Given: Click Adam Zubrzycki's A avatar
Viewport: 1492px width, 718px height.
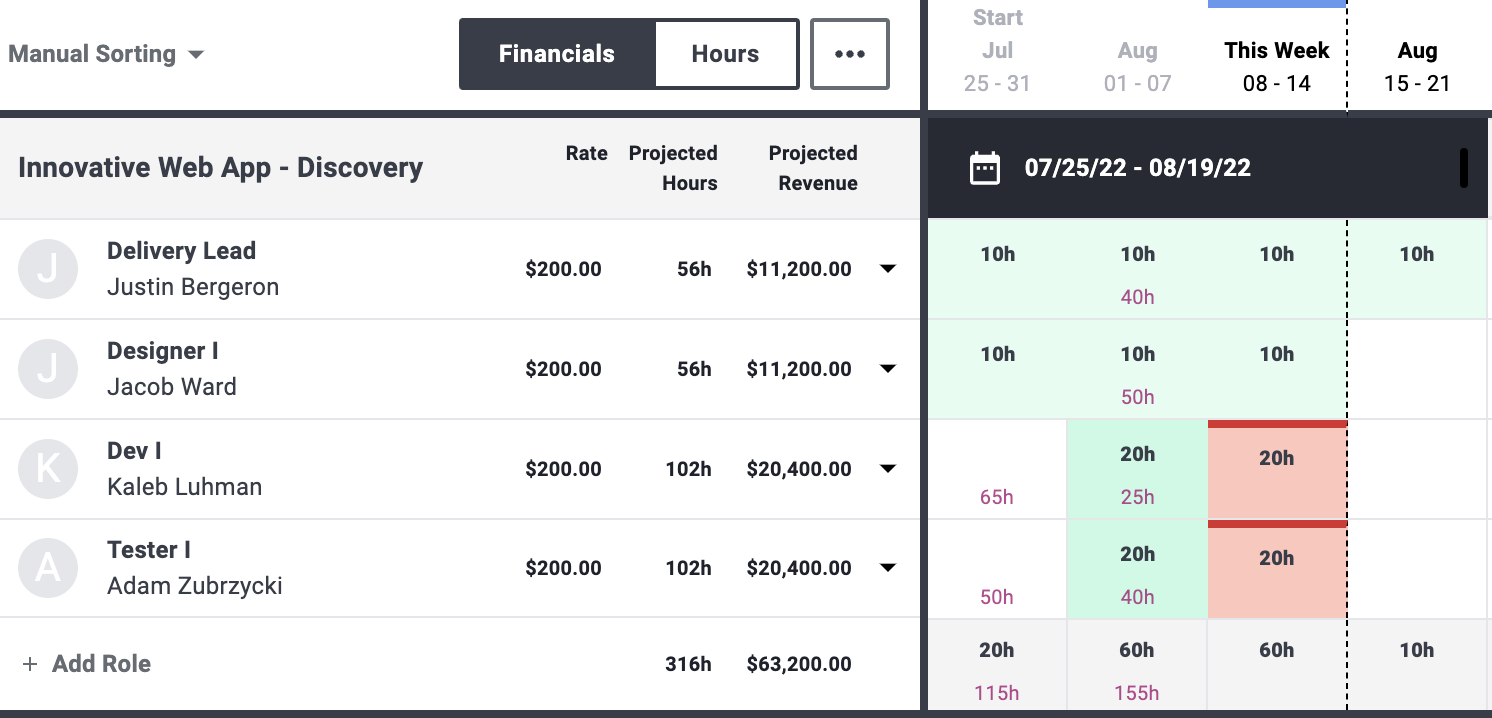Looking at the screenshot, I should click(x=48, y=568).
